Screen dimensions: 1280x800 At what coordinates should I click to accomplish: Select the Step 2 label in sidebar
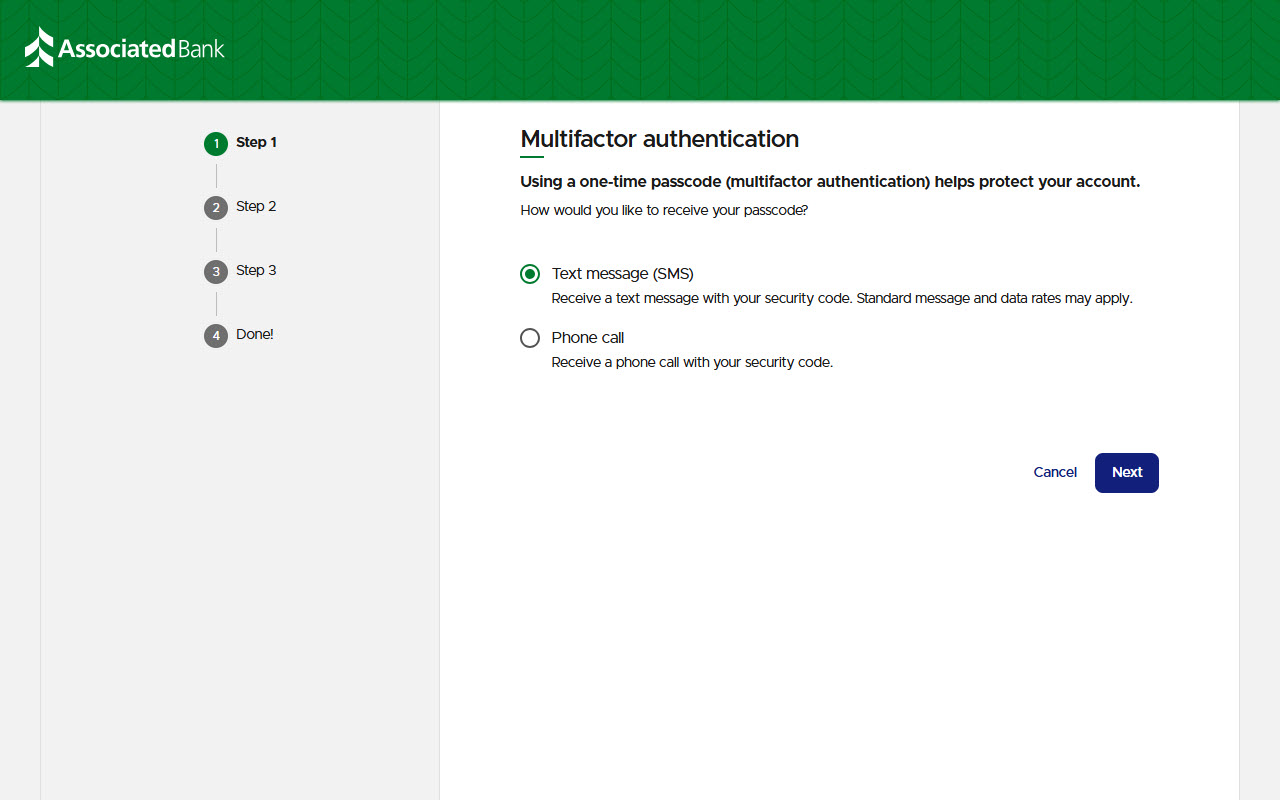coord(256,206)
